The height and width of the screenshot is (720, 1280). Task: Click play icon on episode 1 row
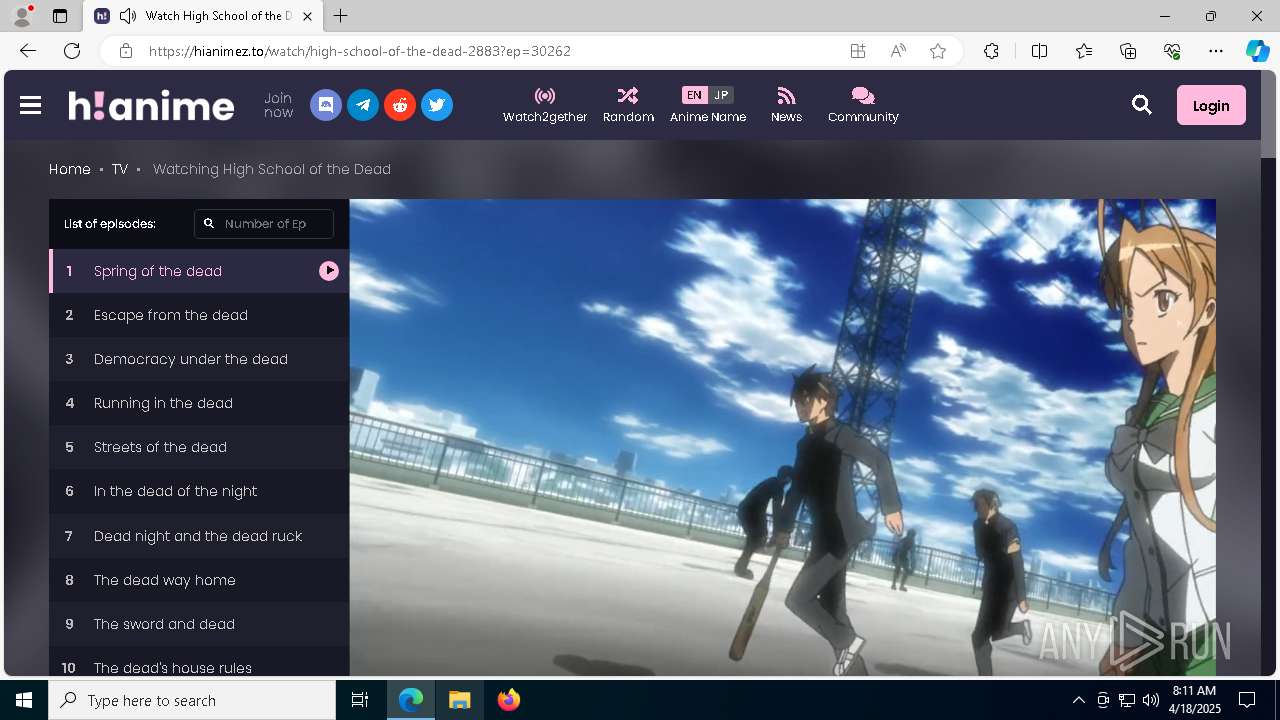(329, 271)
